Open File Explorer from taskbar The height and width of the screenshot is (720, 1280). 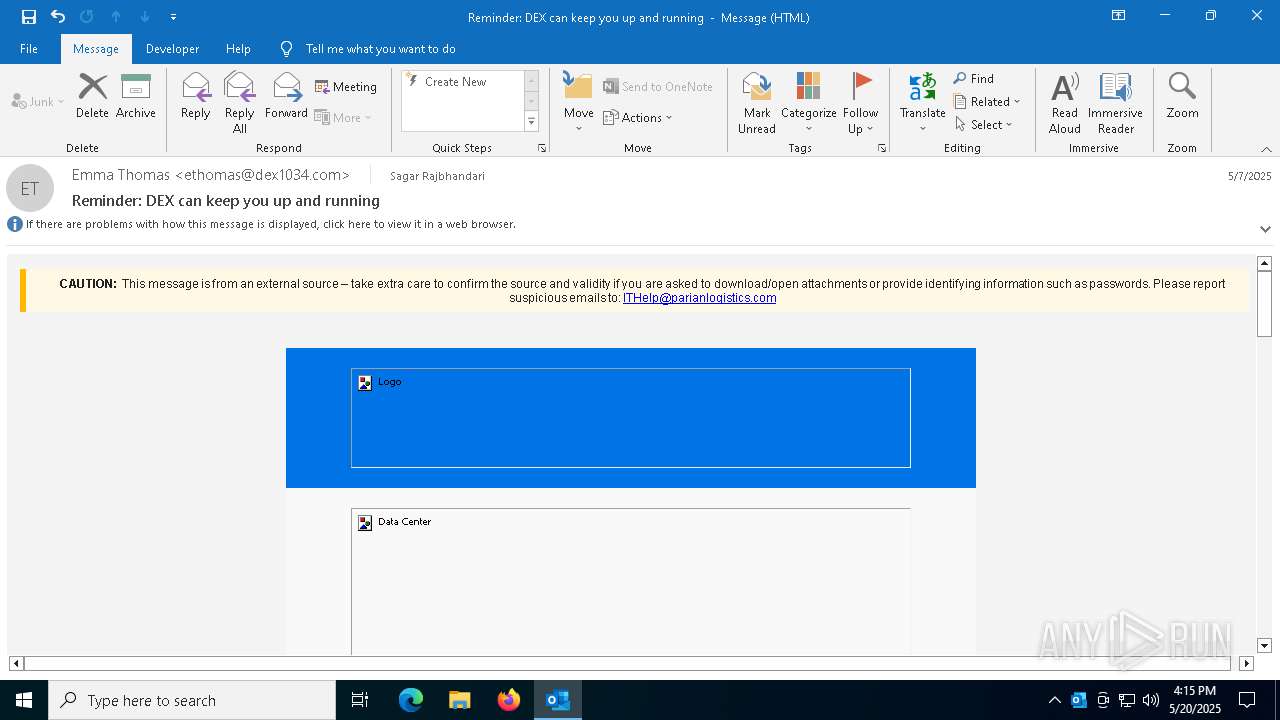[x=460, y=700]
